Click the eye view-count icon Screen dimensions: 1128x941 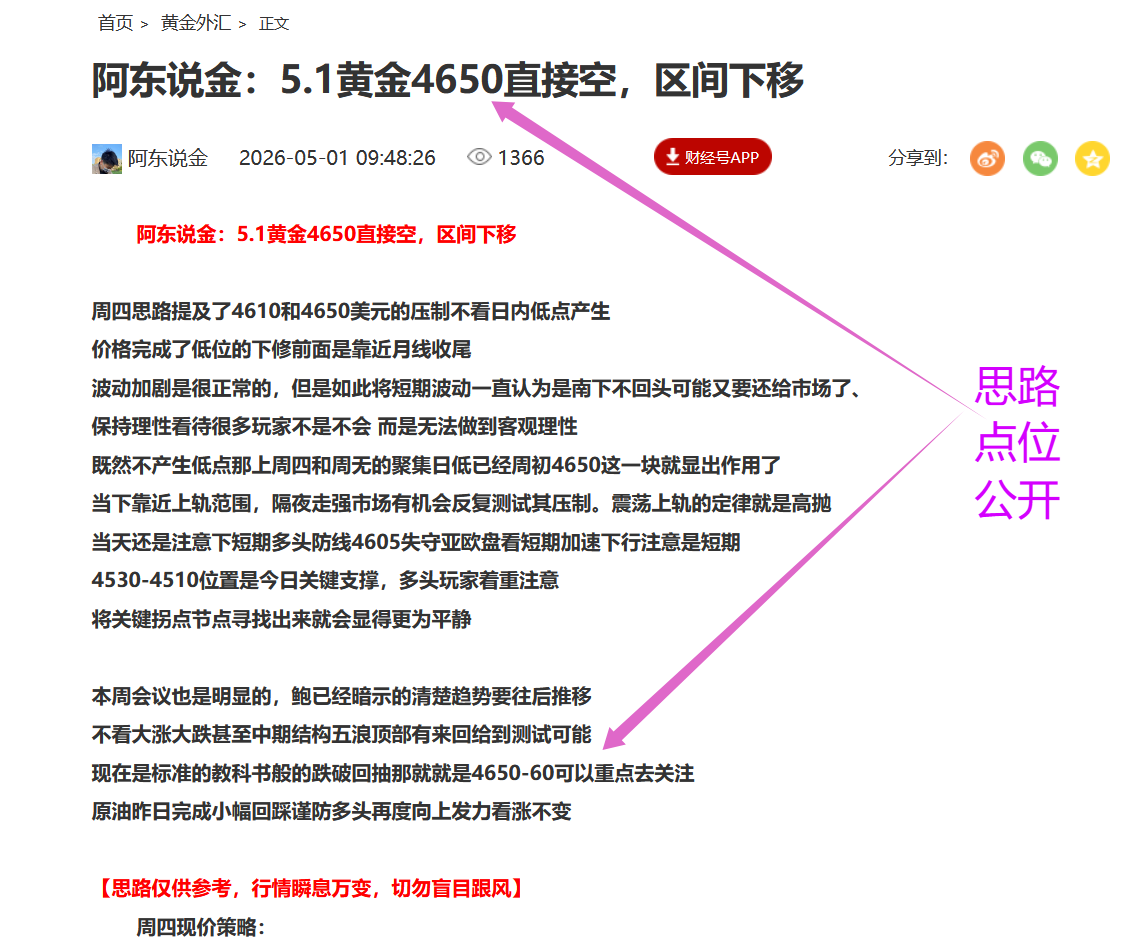pos(479,157)
